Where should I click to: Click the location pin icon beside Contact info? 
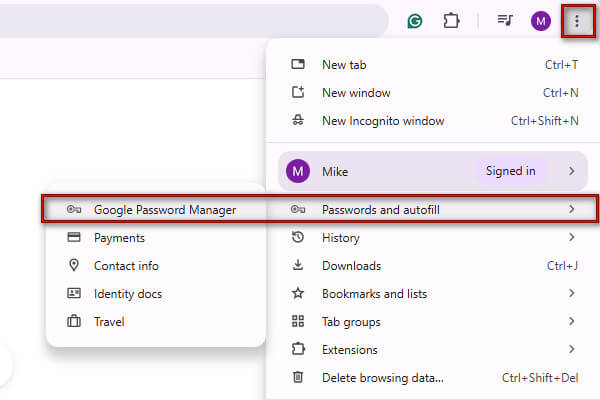click(x=74, y=265)
